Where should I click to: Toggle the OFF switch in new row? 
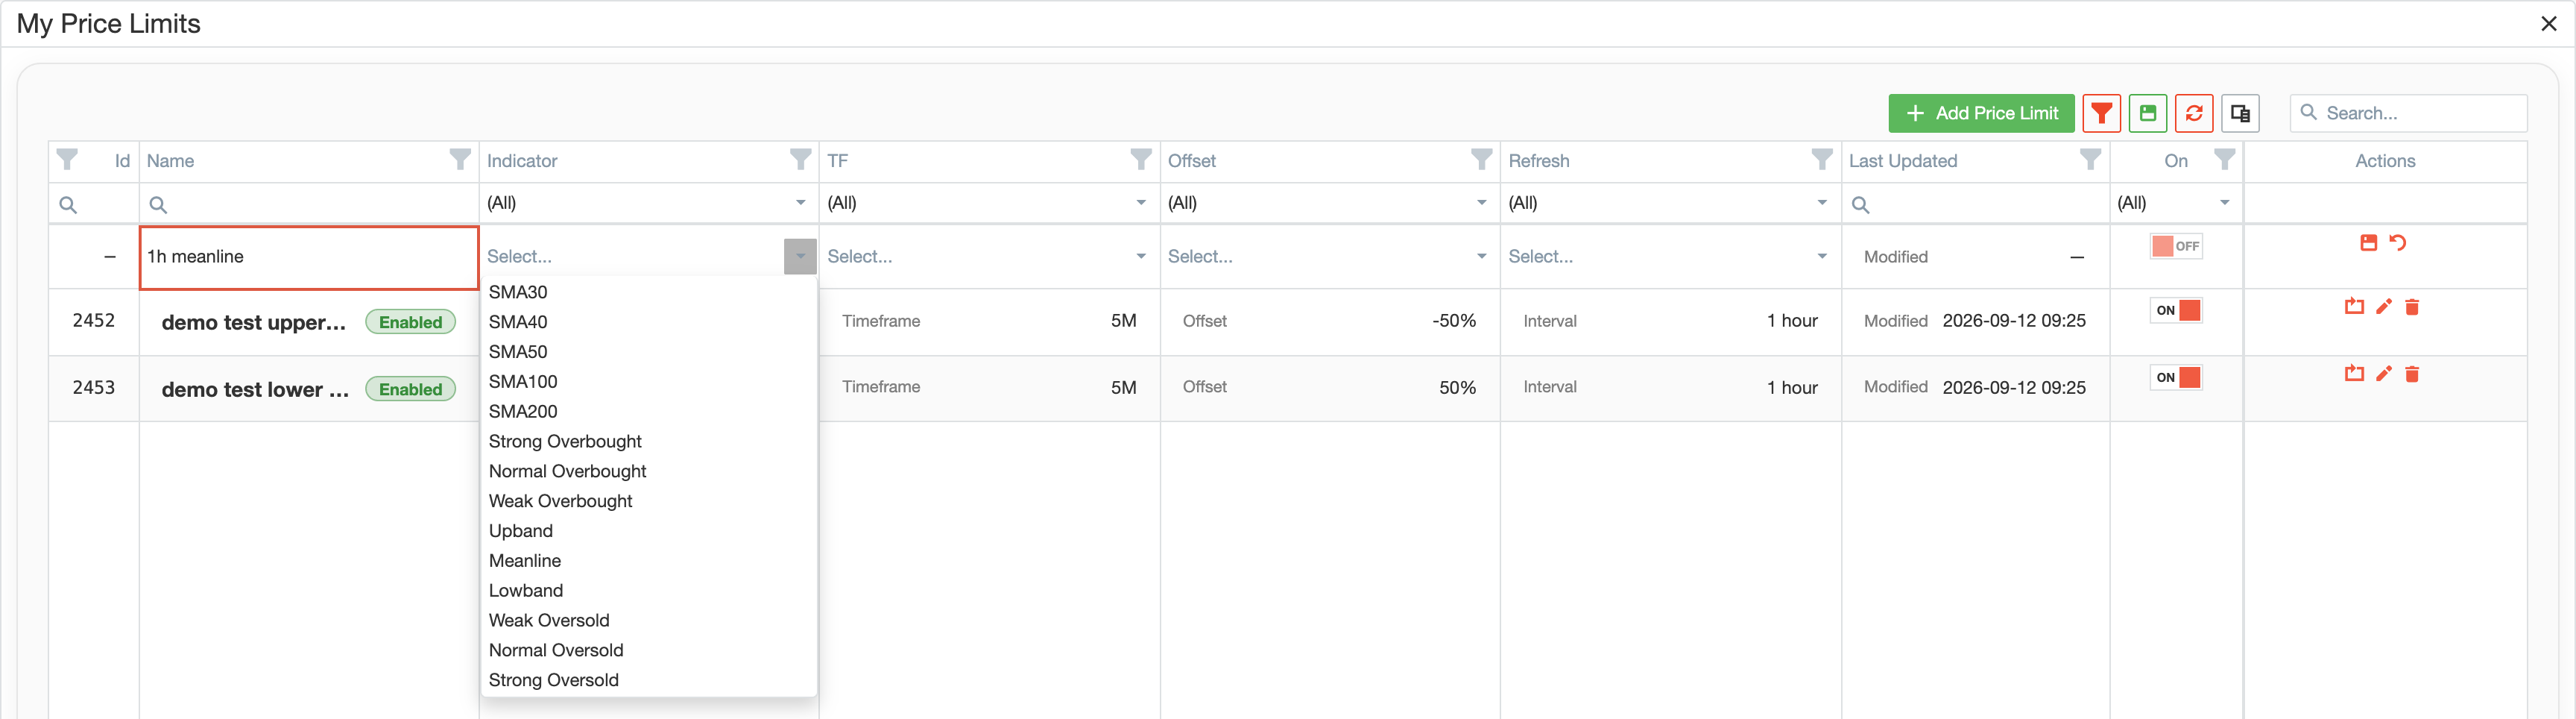[x=2176, y=246]
